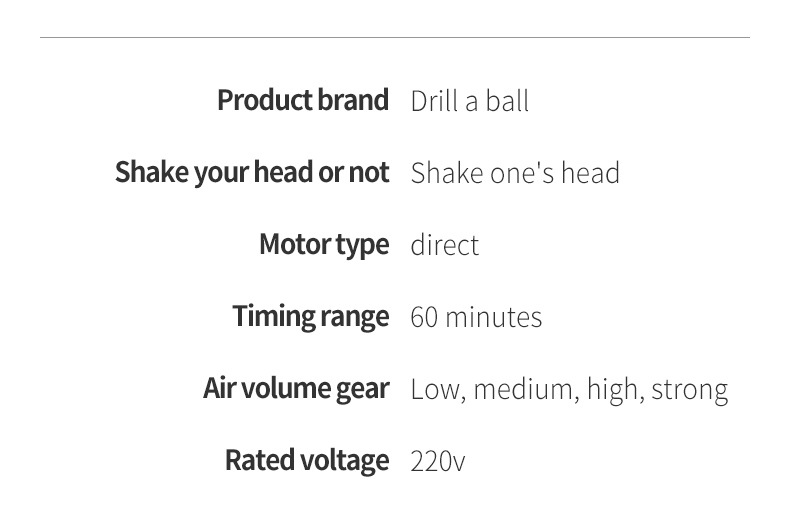Click the "Shake your head or not" label

point(251,173)
